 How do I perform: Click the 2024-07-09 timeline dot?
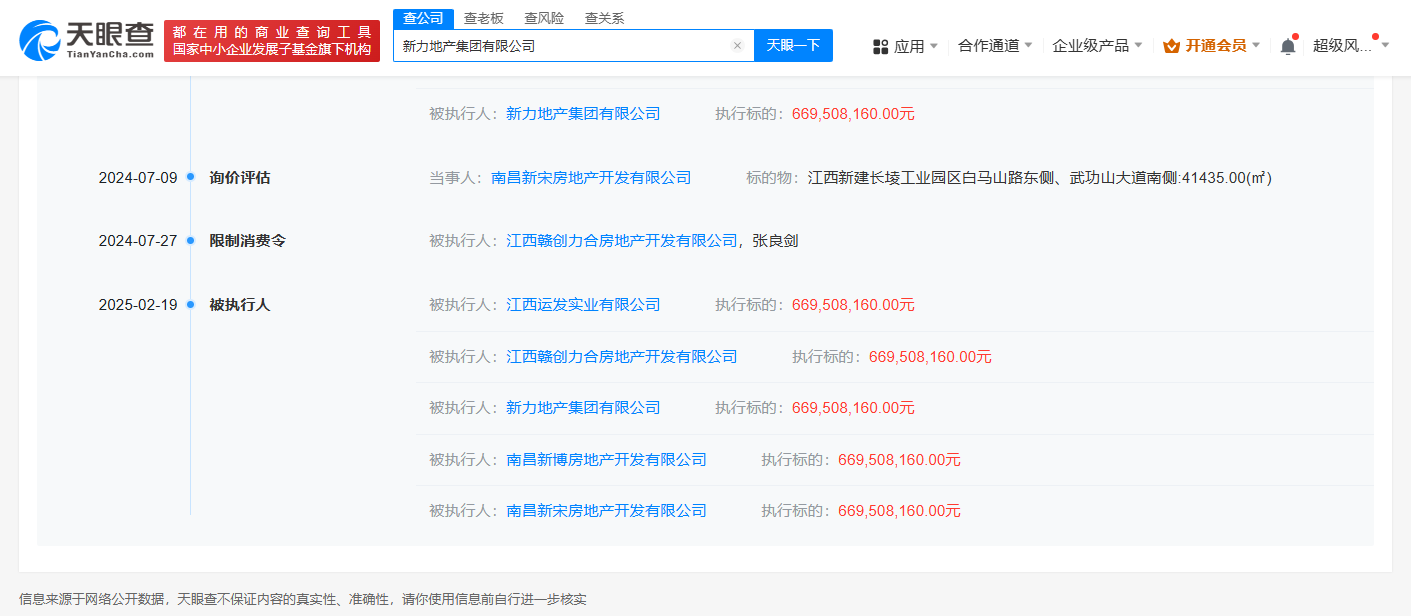[x=190, y=178]
